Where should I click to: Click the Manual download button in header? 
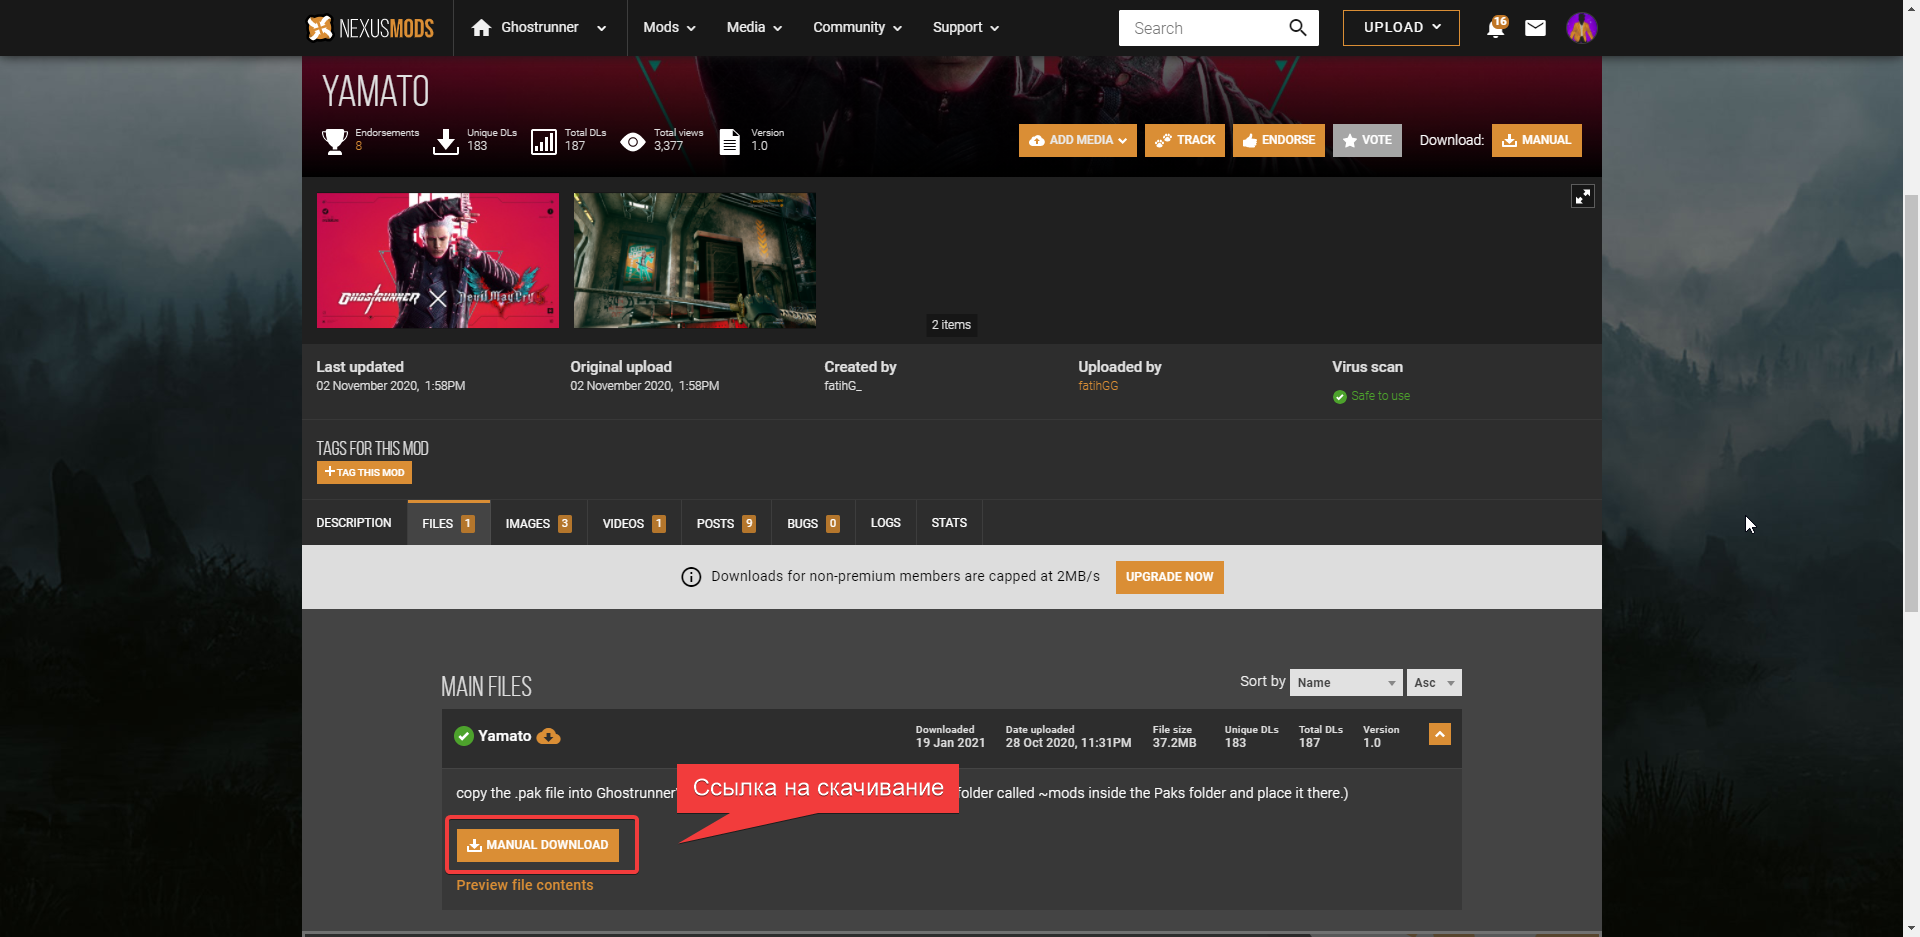pos(1537,141)
